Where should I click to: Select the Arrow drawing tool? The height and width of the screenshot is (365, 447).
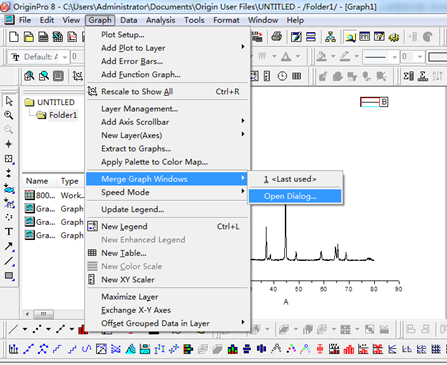coord(9,246)
